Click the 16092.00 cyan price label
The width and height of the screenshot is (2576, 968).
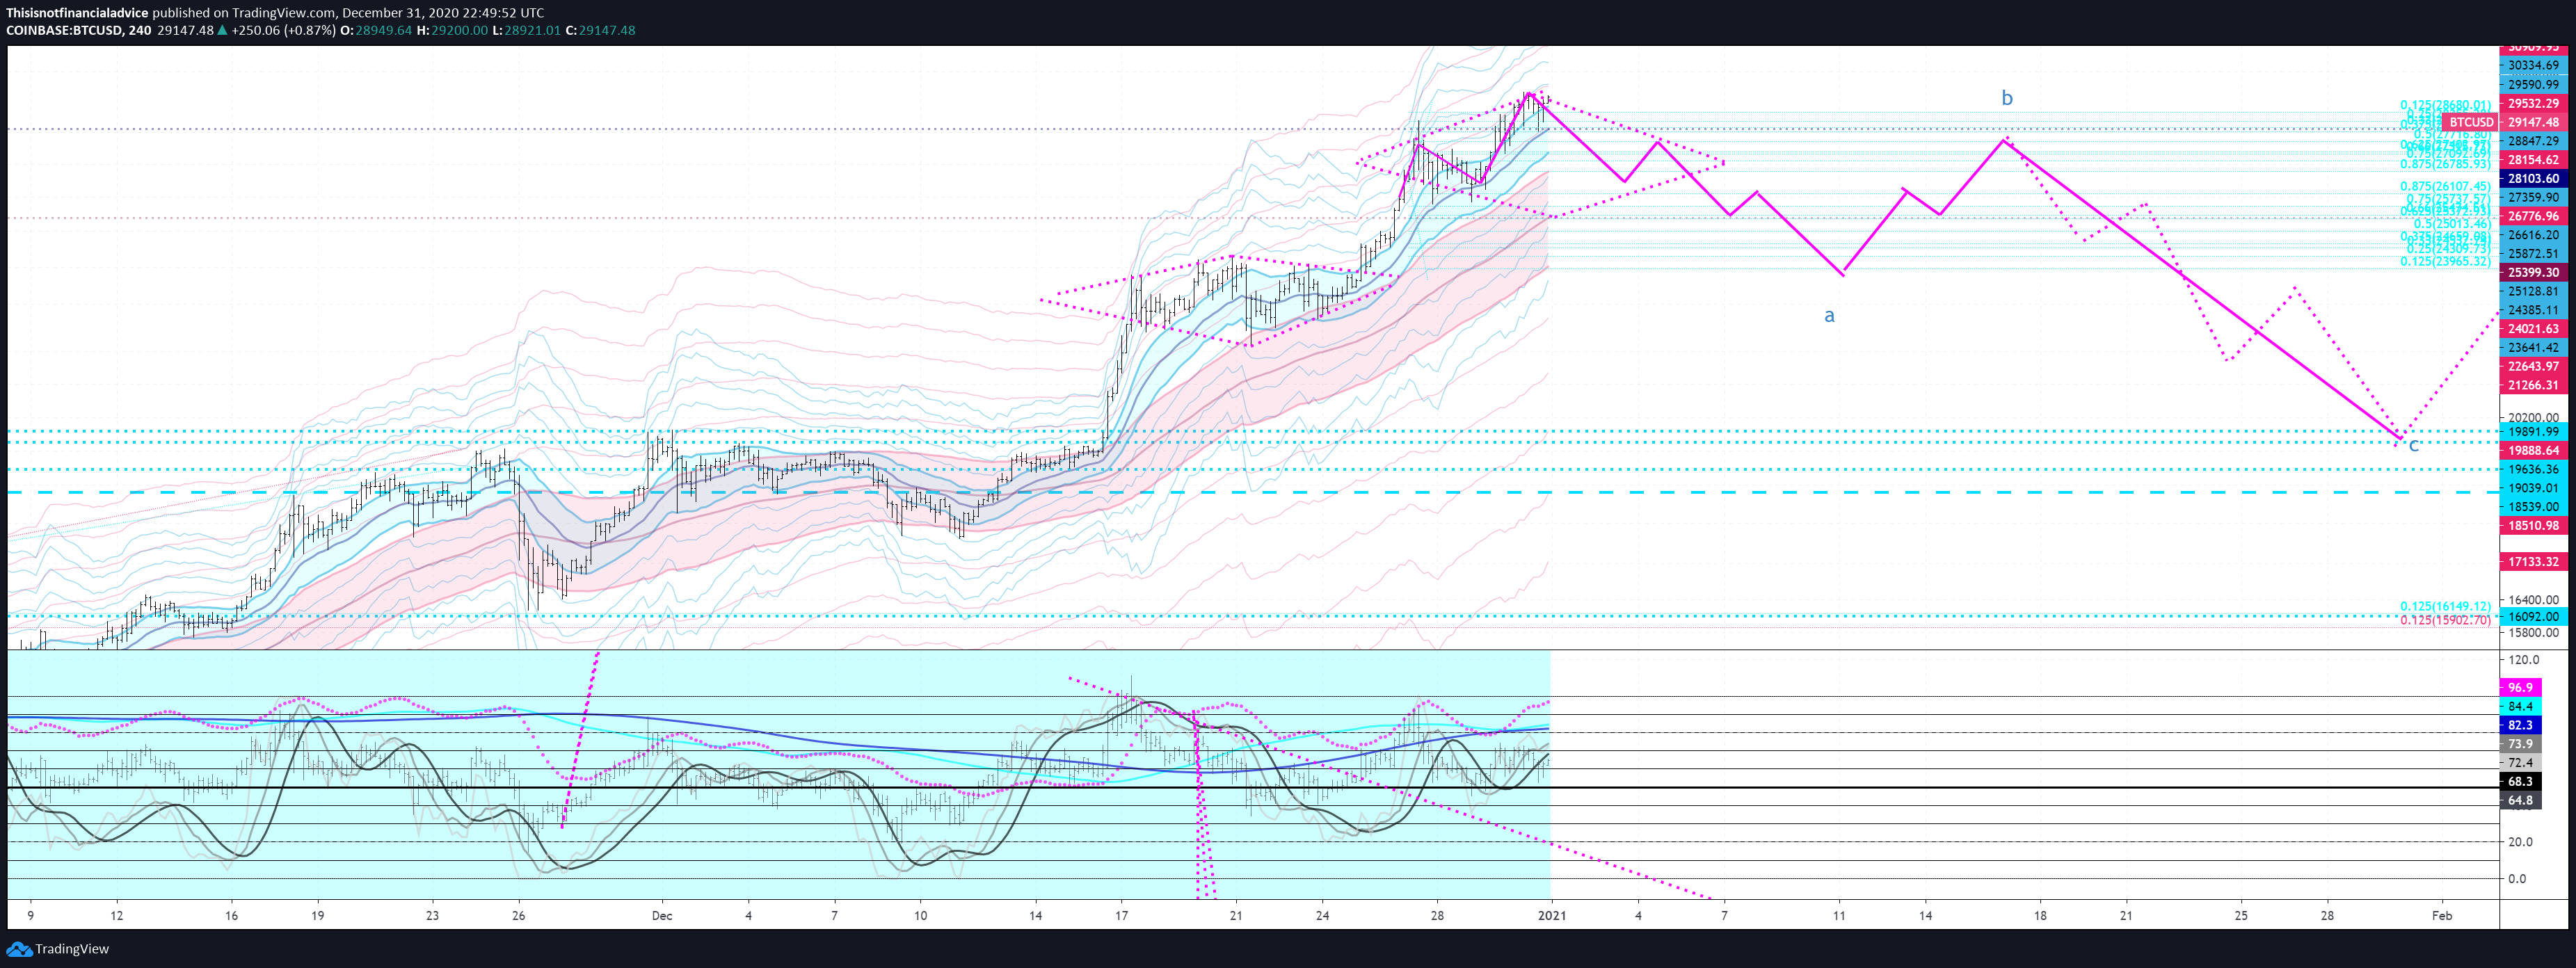tap(2534, 617)
